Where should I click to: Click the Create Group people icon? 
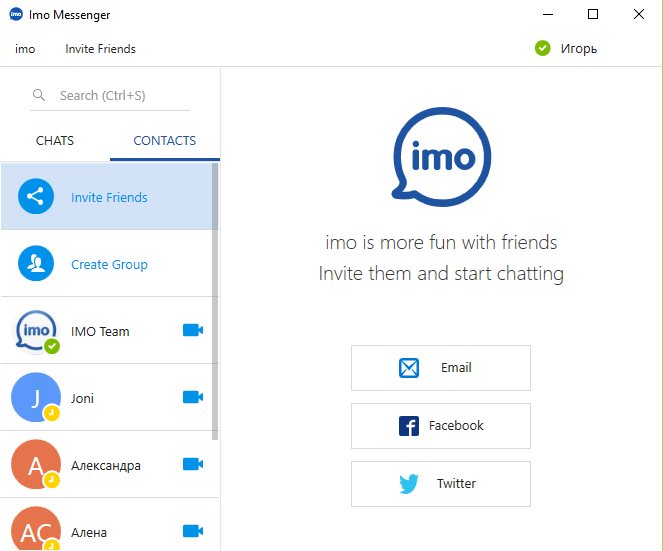pyautogui.click(x=36, y=263)
